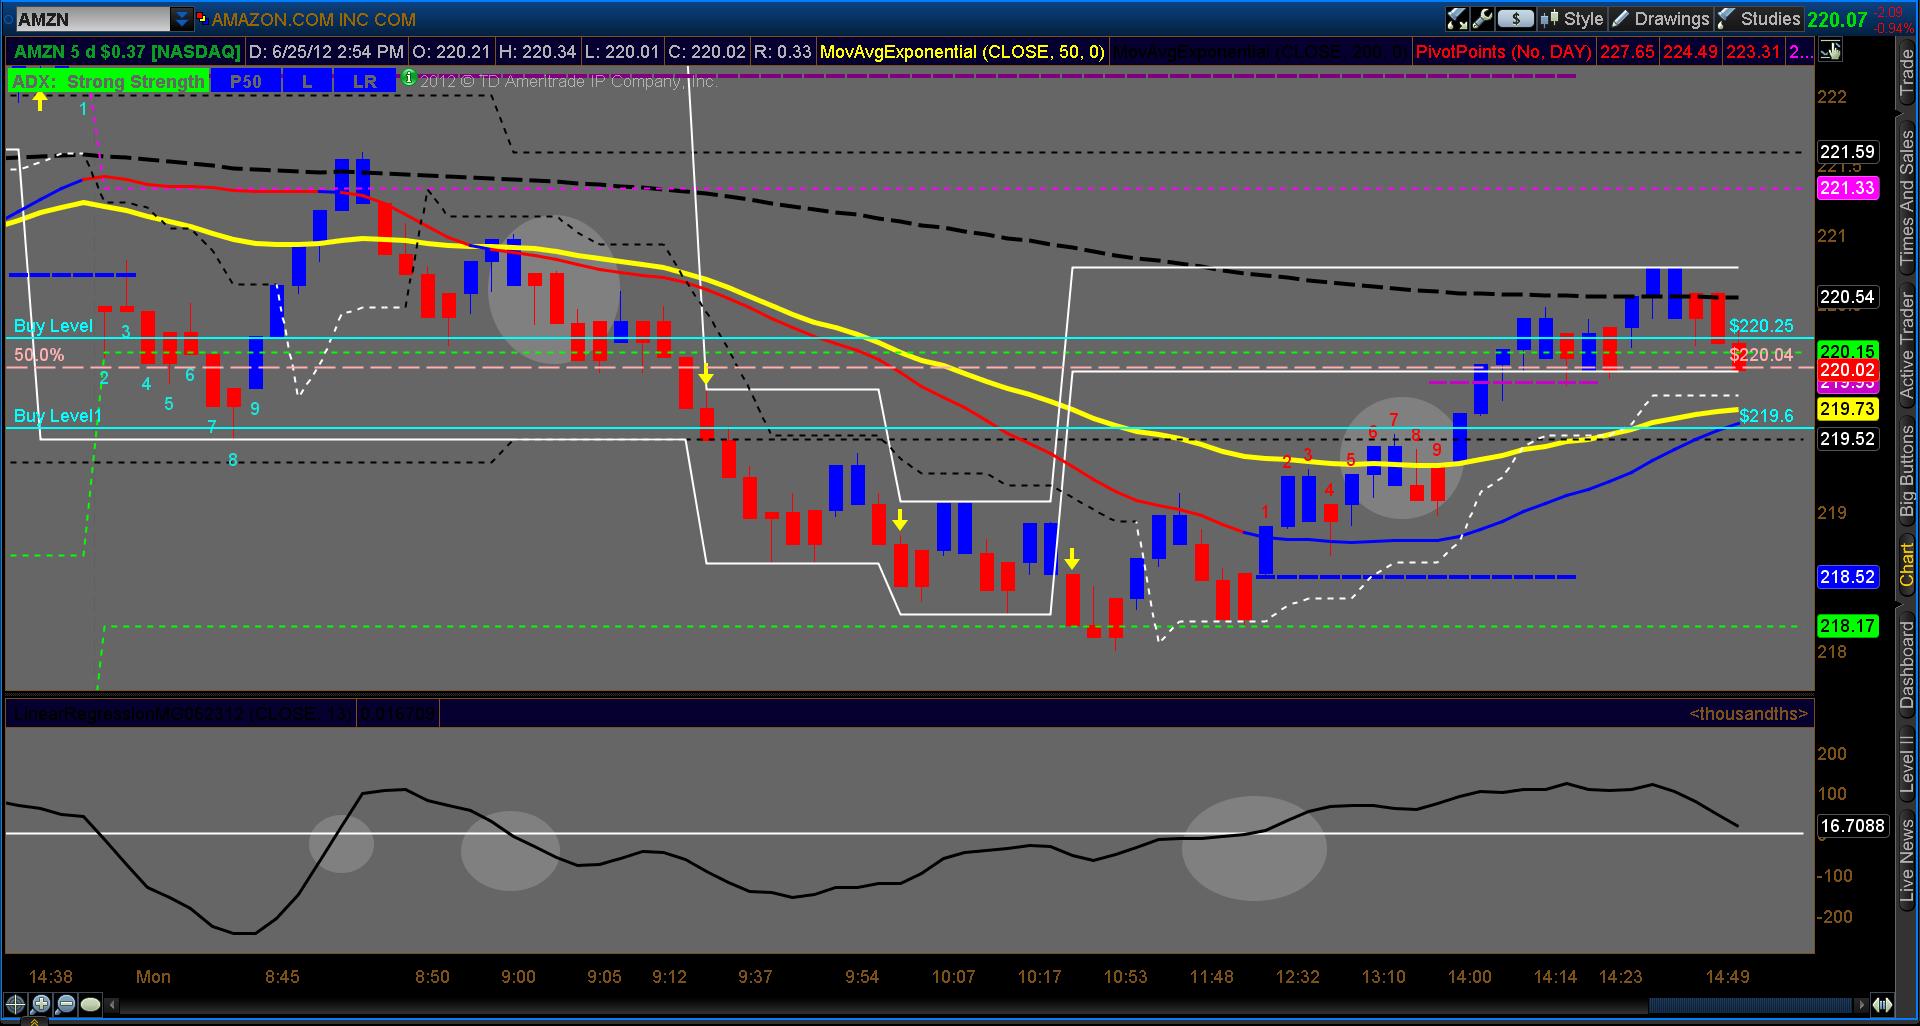Click the time axis expansion icon bottom right
Screen dimensions: 1920x1026
[1884, 1005]
